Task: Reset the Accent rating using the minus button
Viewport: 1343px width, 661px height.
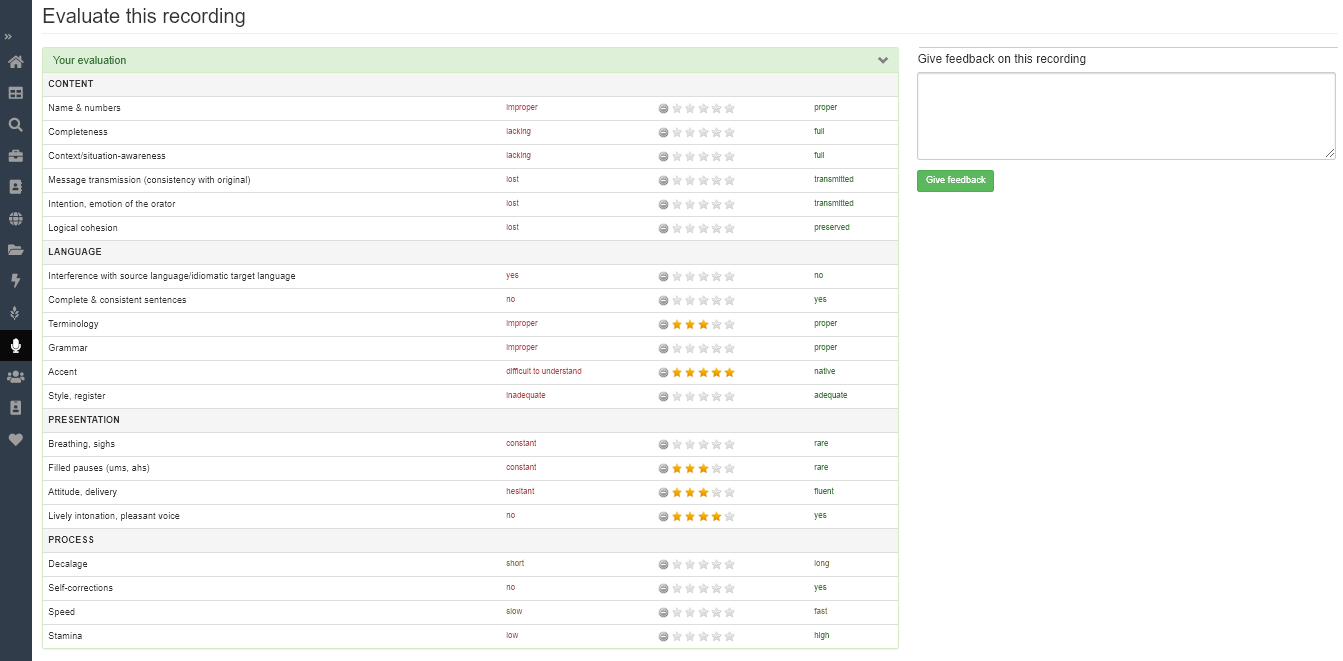Action: [664, 373]
